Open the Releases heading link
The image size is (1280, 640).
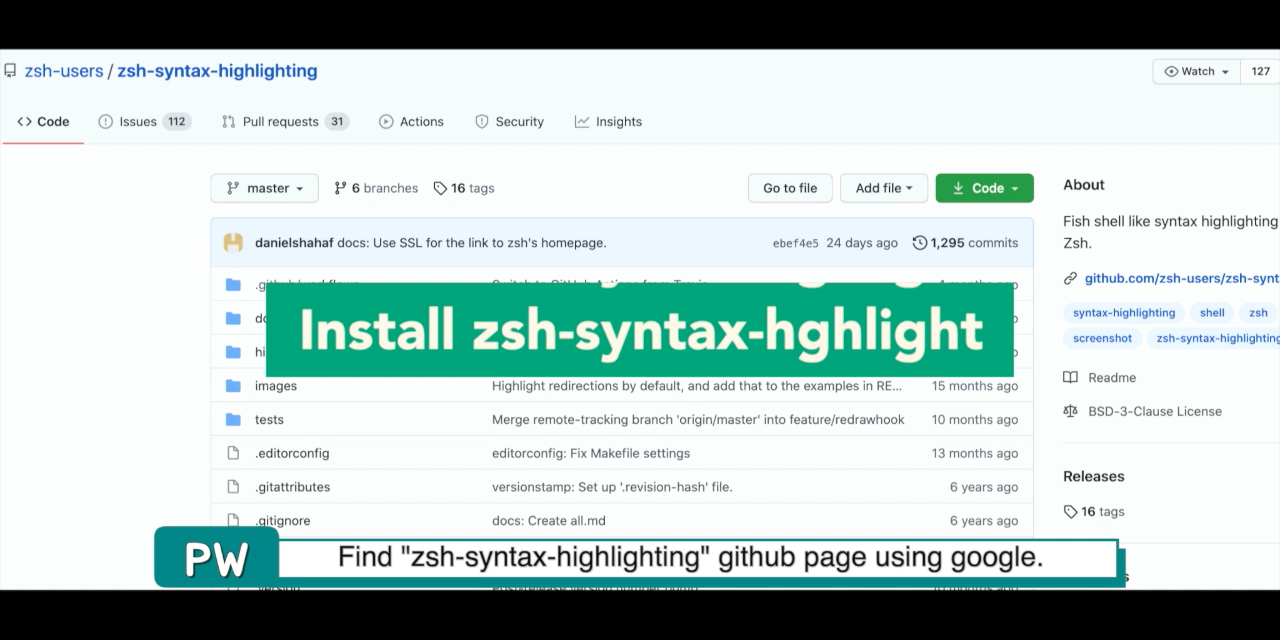coord(1094,477)
